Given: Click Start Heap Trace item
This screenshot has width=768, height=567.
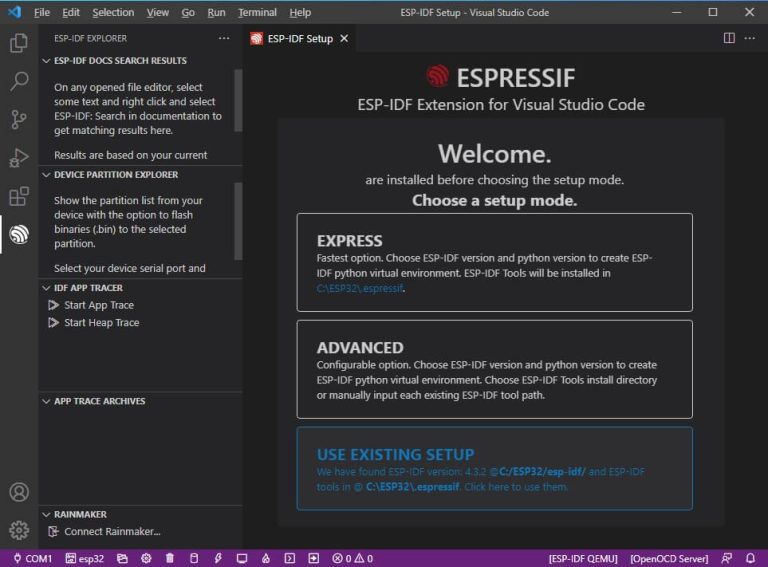Looking at the screenshot, I should click(101, 323).
